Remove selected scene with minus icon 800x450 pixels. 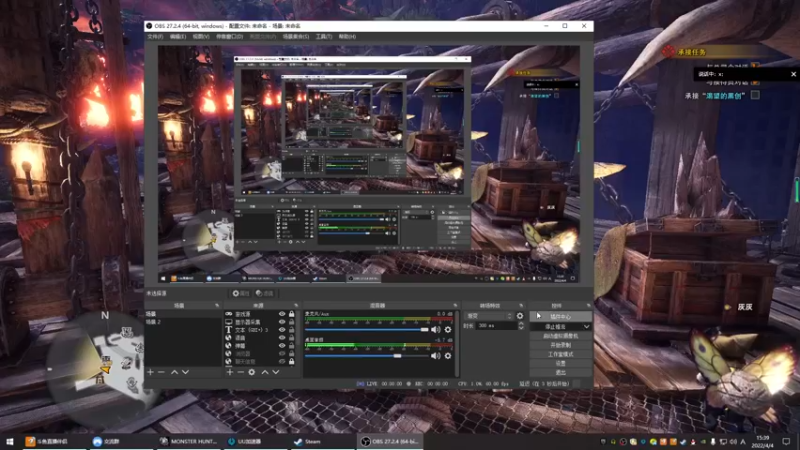[161, 372]
